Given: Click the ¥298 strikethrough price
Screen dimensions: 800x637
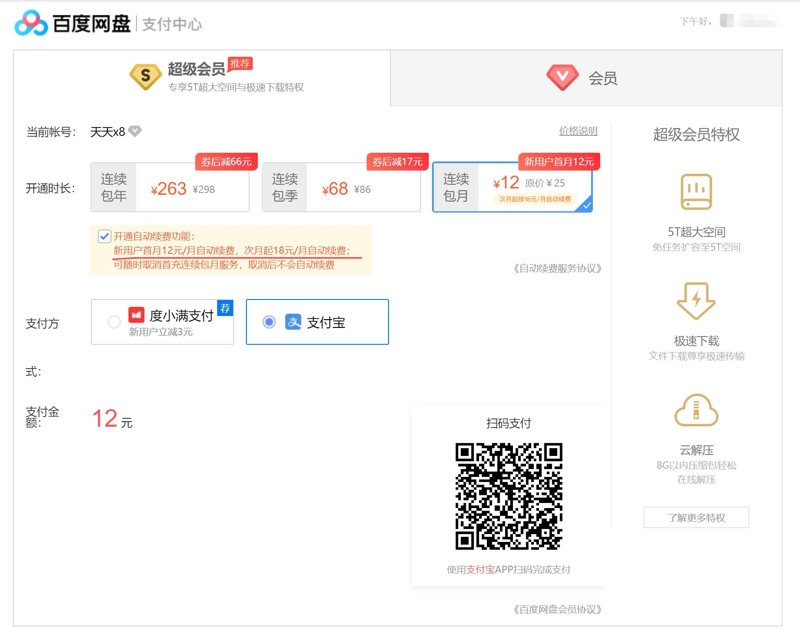Looking at the screenshot, I should (x=204, y=189).
